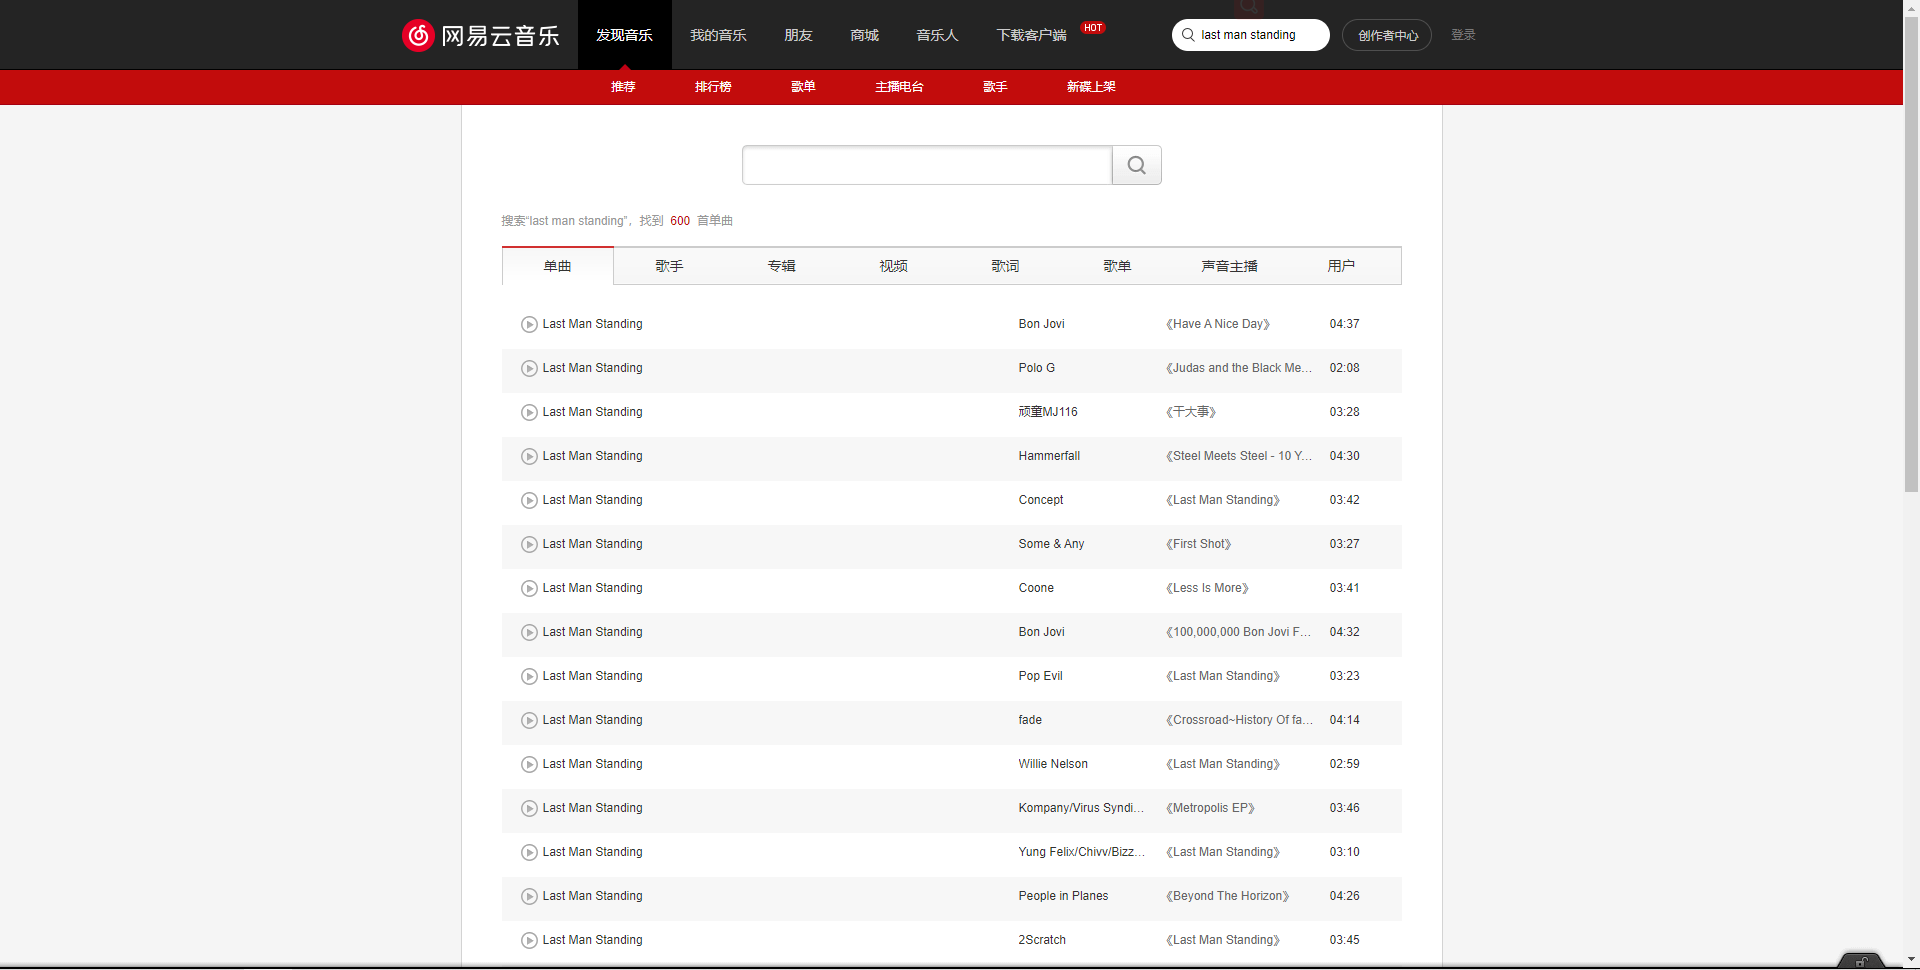The height and width of the screenshot is (970, 1920).
Task: Open artist Bon Jovi in the 04:37 row
Action: [1041, 324]
